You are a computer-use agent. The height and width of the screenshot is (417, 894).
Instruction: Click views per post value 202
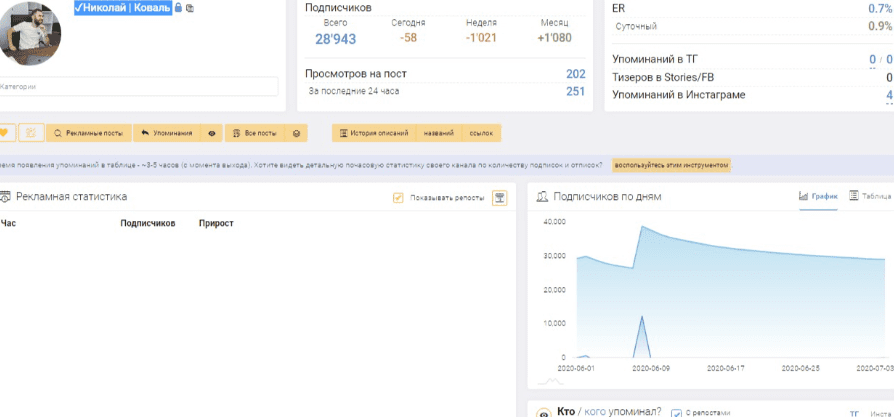click(x=575, y=74)
